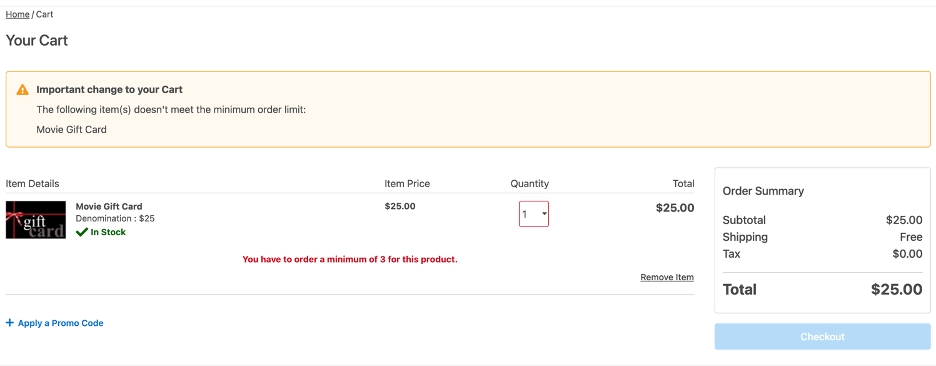Click the Total $25.00 in Order Summary
Screen dimensions: 936x366
[896, 290]
